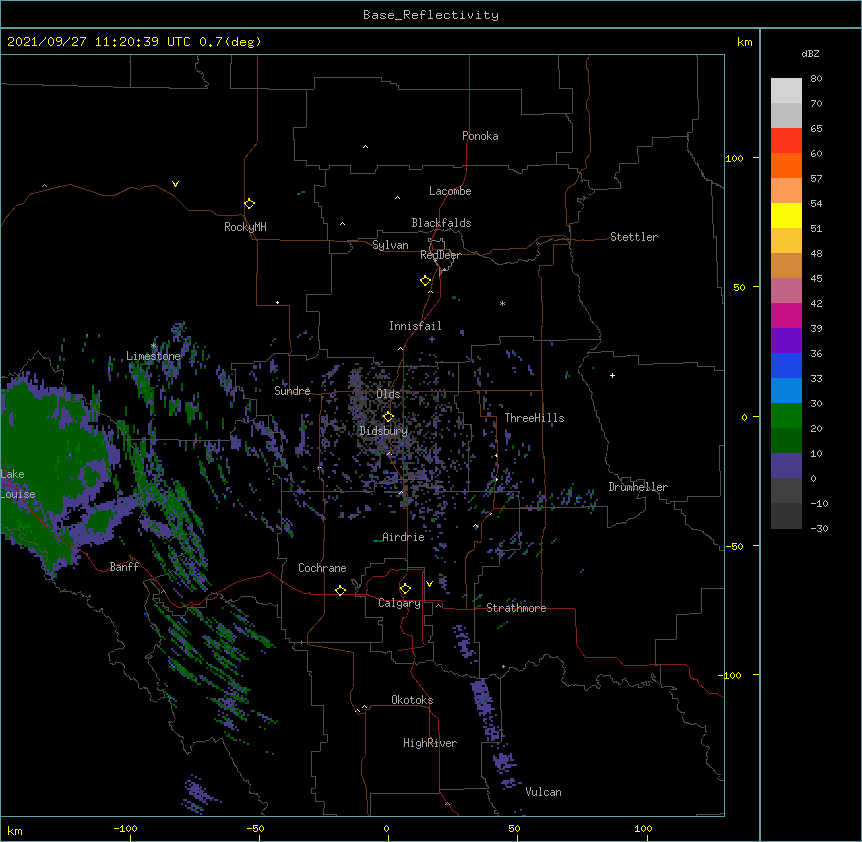The width and height of the screenshot is (862, 842).
Task: Click the Sylvan town label
Action: (x=390, y=245)
